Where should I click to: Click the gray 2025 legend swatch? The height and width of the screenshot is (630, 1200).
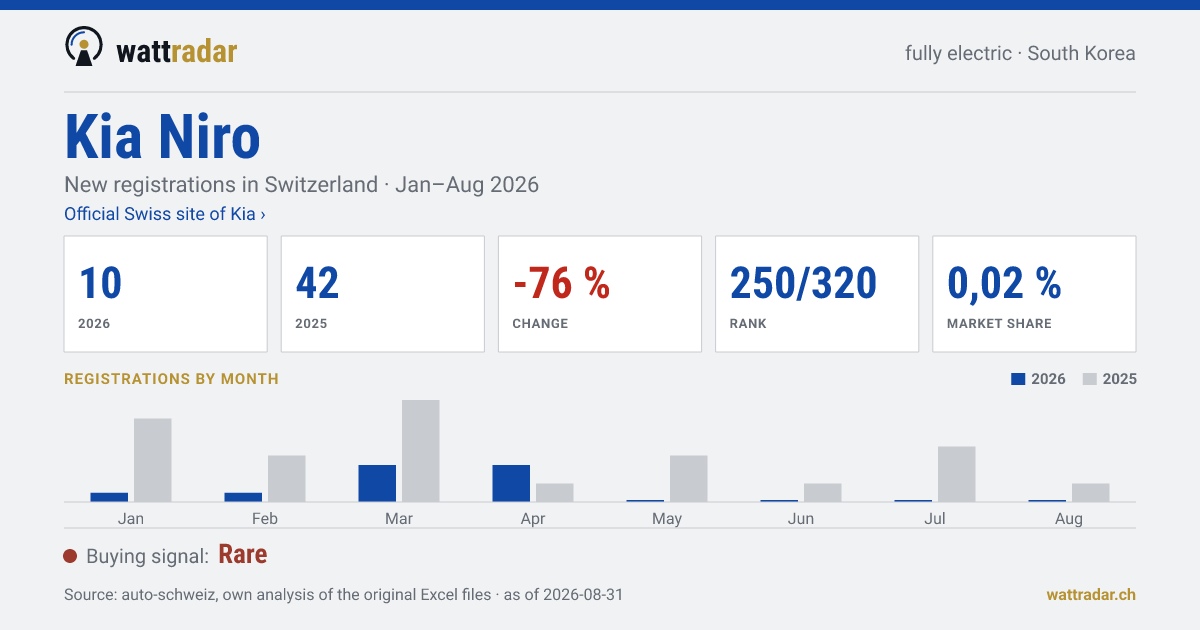(1090, 379)
